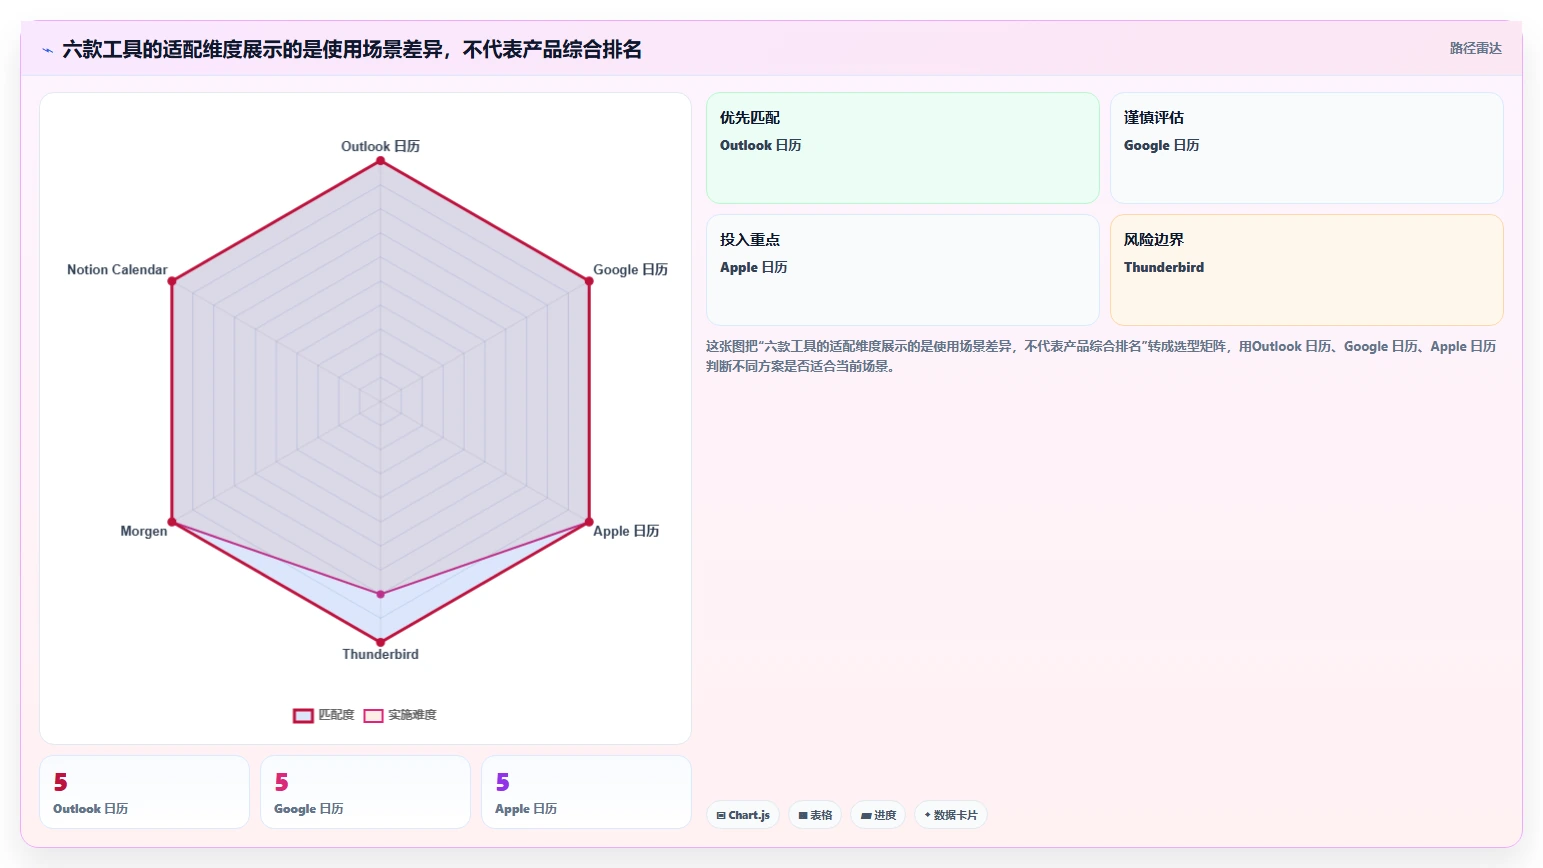
Task: Click the header icon beside the title
Action: [47, 50]
